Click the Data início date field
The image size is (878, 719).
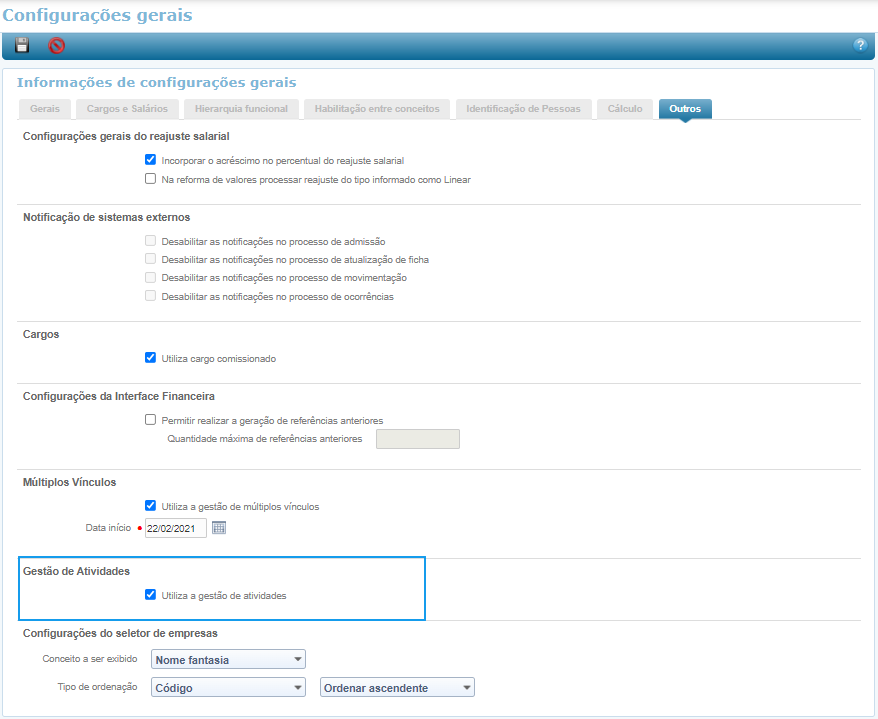pyautogui.click(x=175, y=528)
